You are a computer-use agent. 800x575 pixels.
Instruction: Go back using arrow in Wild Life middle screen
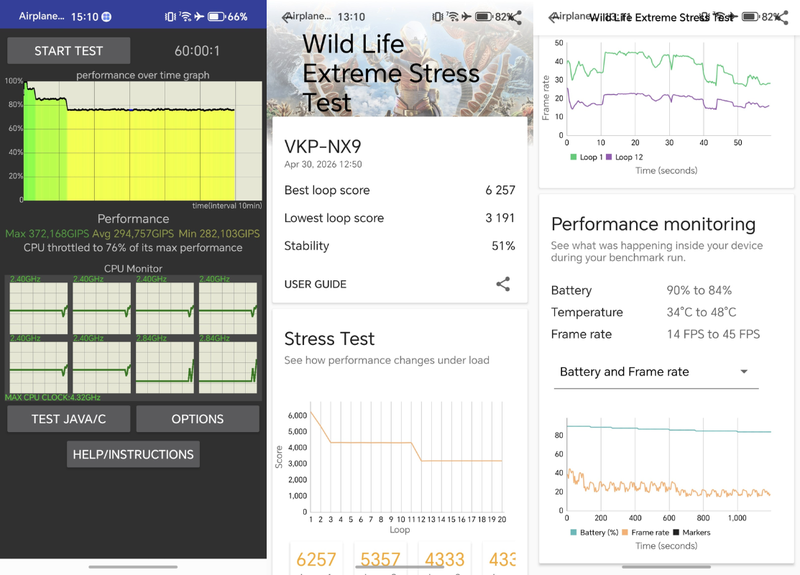288,17
